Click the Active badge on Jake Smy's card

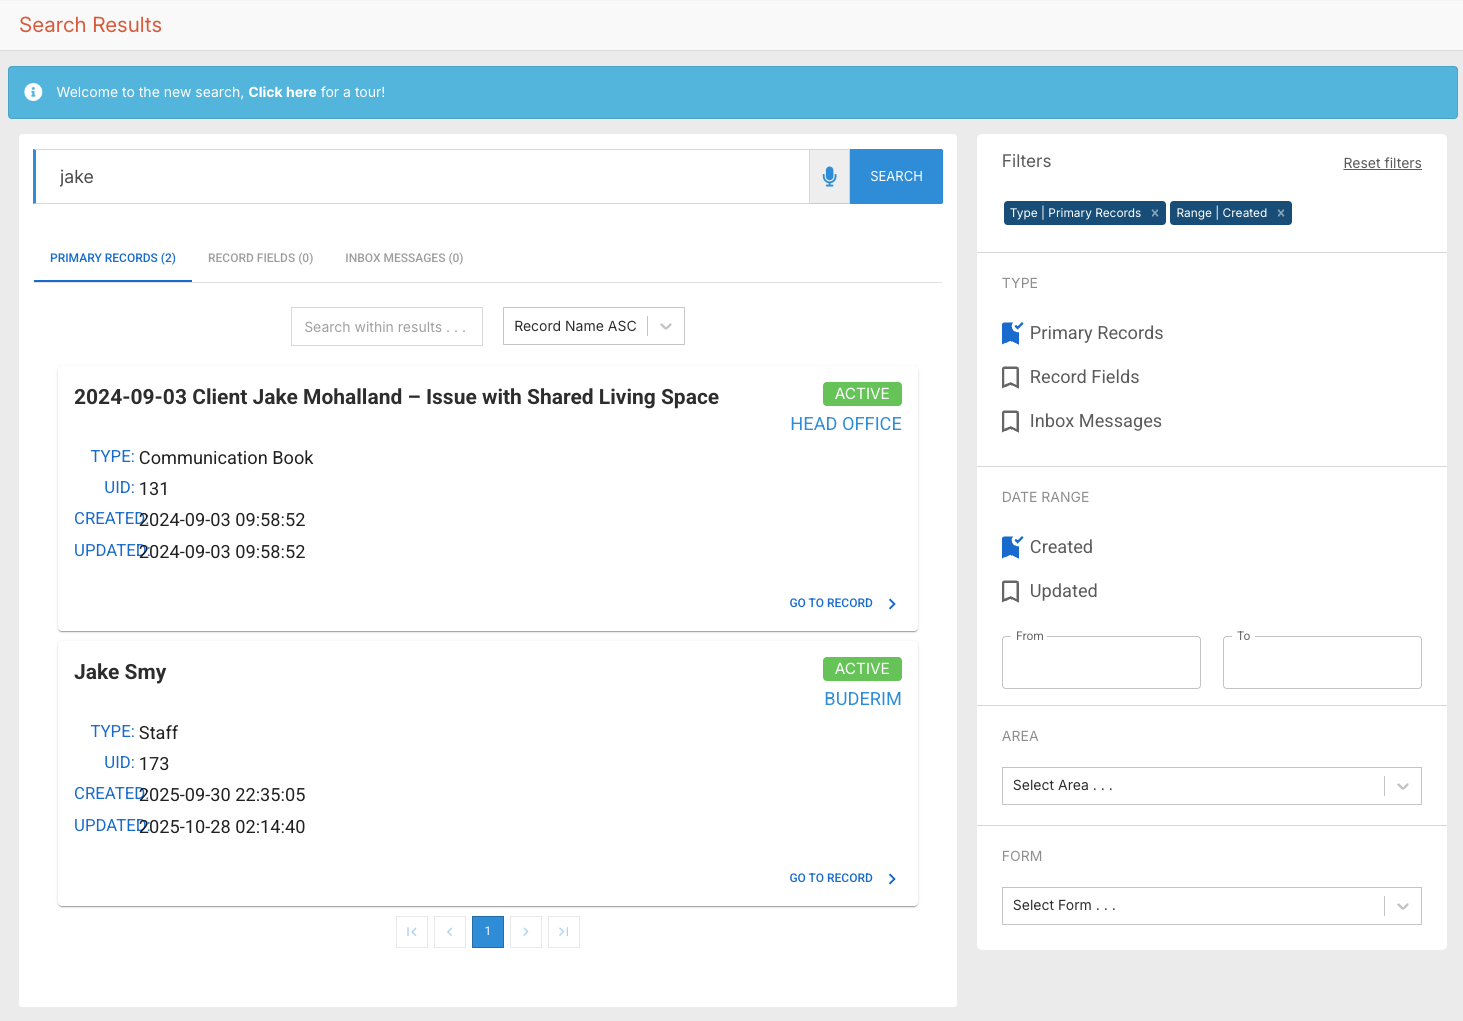click(862, 669)
